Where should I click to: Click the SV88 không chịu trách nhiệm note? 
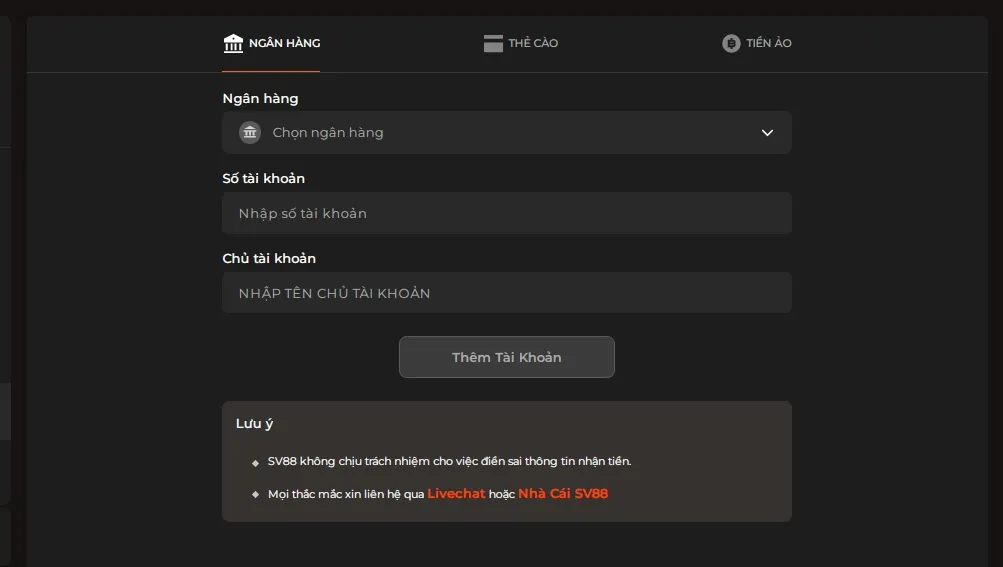pyautogui.click(x=450, y=461)
